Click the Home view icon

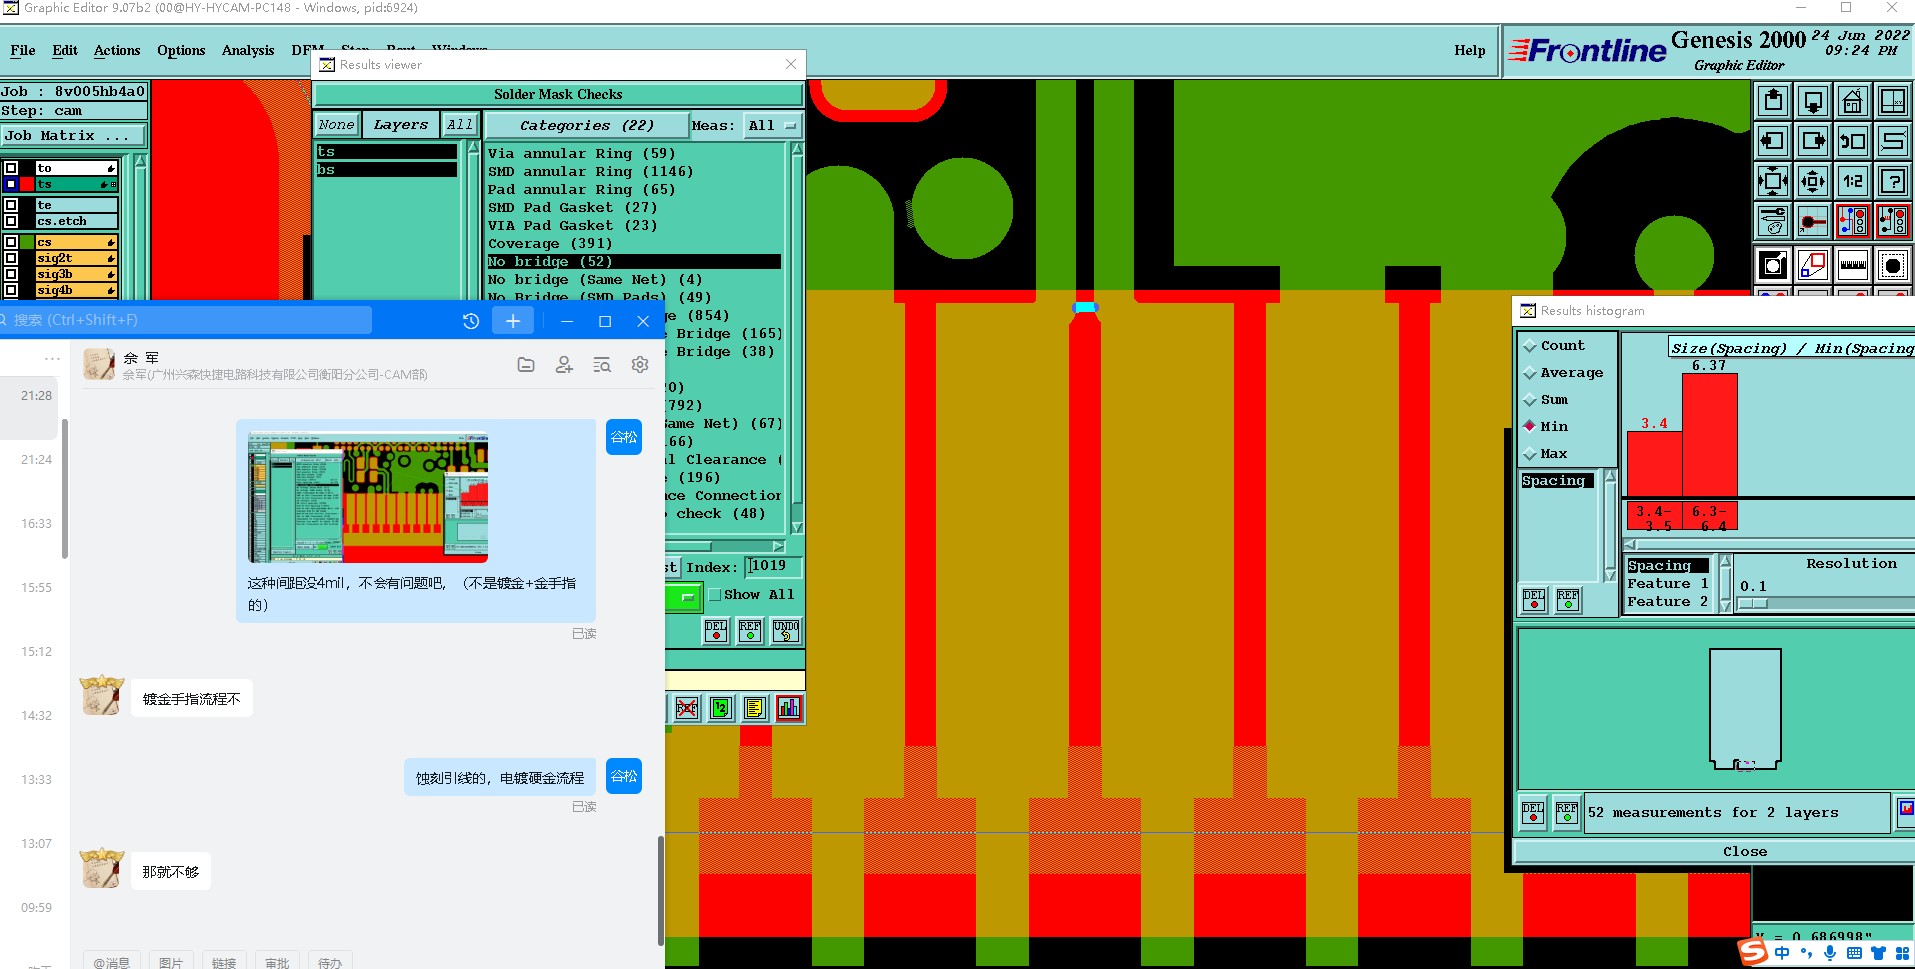tap(1853, 101)
